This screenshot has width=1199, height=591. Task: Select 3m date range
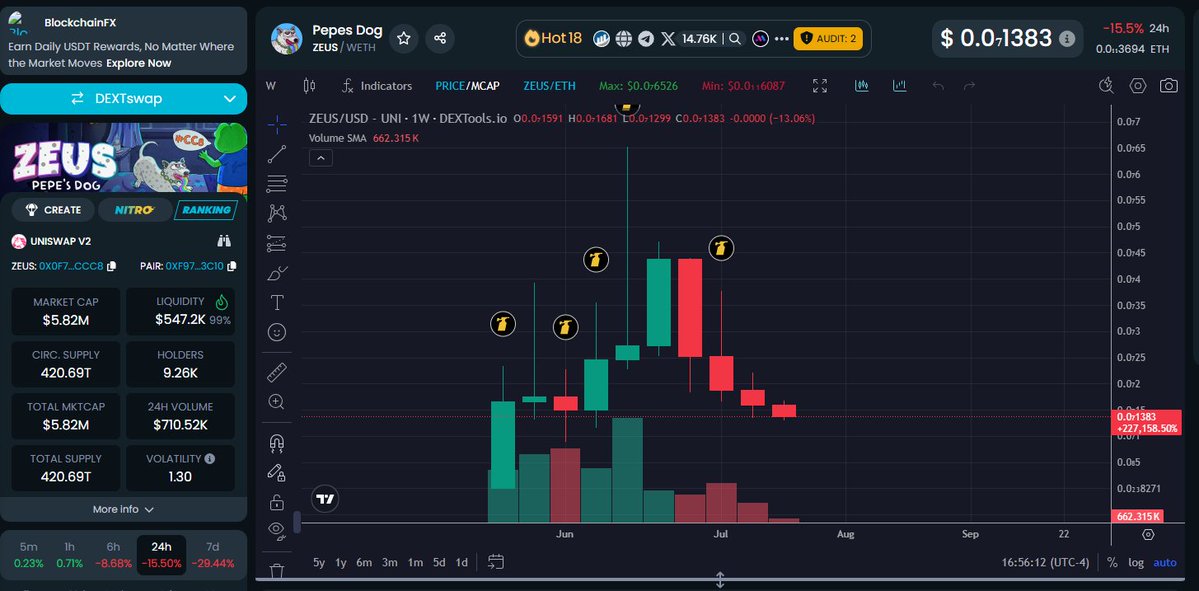pyautogui.click(x=390, y=563)
